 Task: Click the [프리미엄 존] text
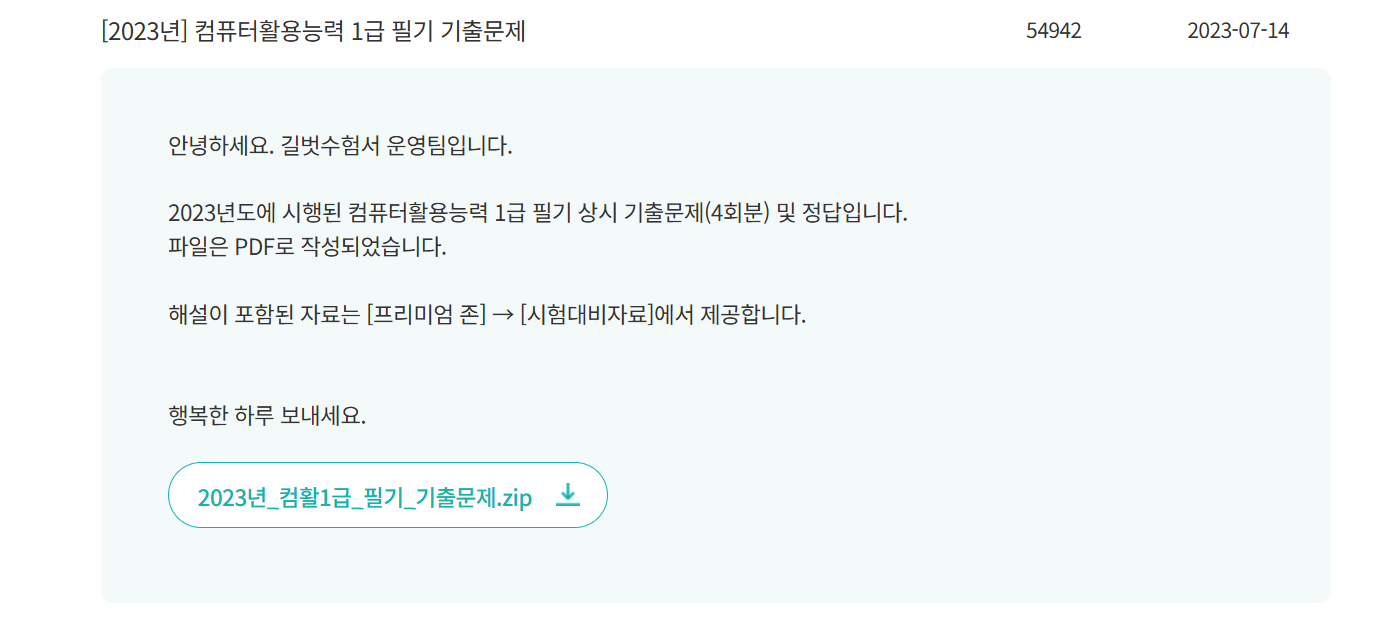pos(426,315)
